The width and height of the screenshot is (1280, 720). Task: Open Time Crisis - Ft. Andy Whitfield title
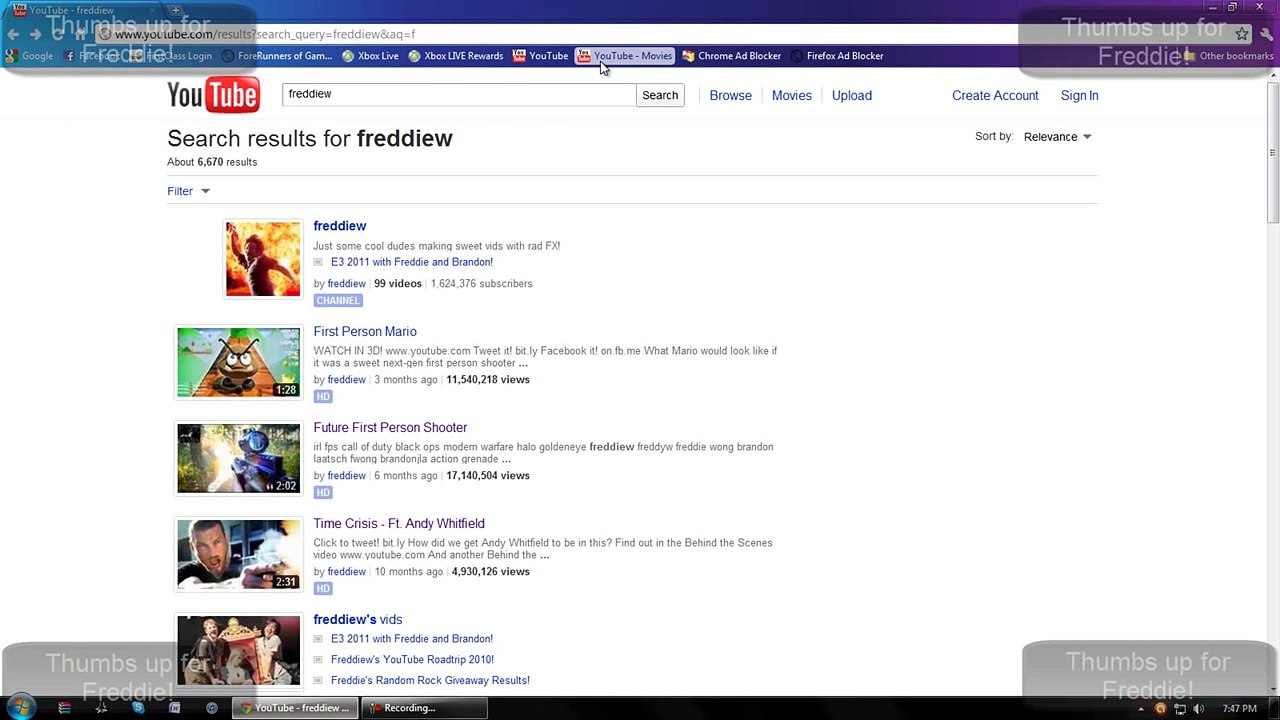(399, 524)
